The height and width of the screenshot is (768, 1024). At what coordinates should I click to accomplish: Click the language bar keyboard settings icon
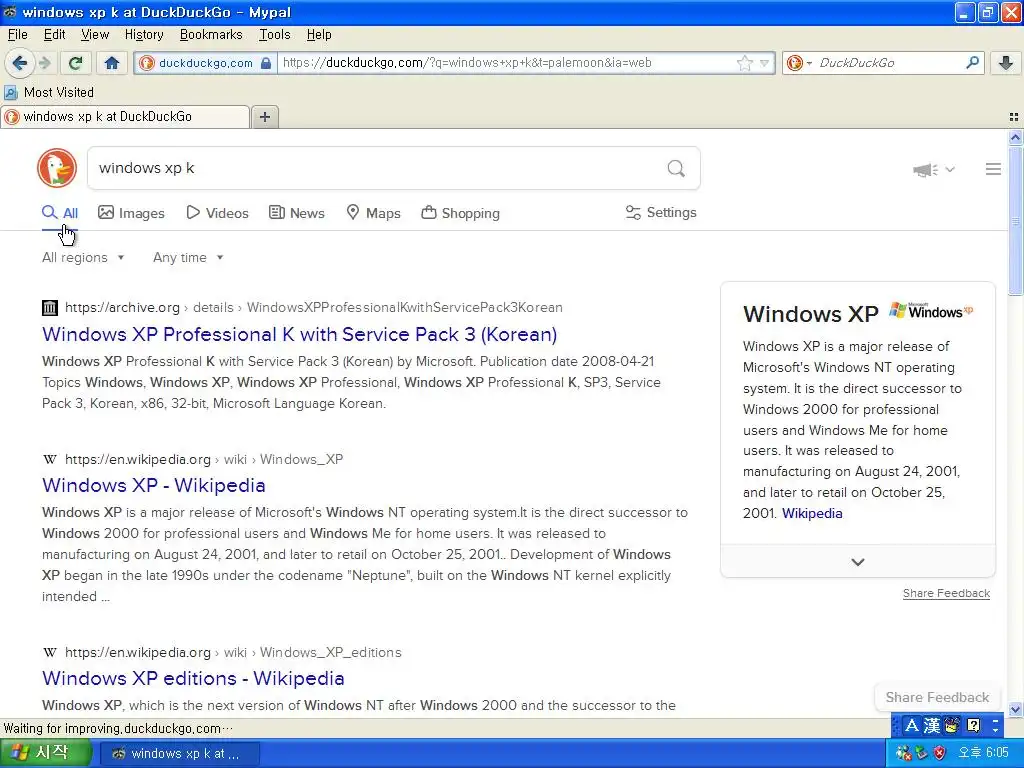coord(952,725)
